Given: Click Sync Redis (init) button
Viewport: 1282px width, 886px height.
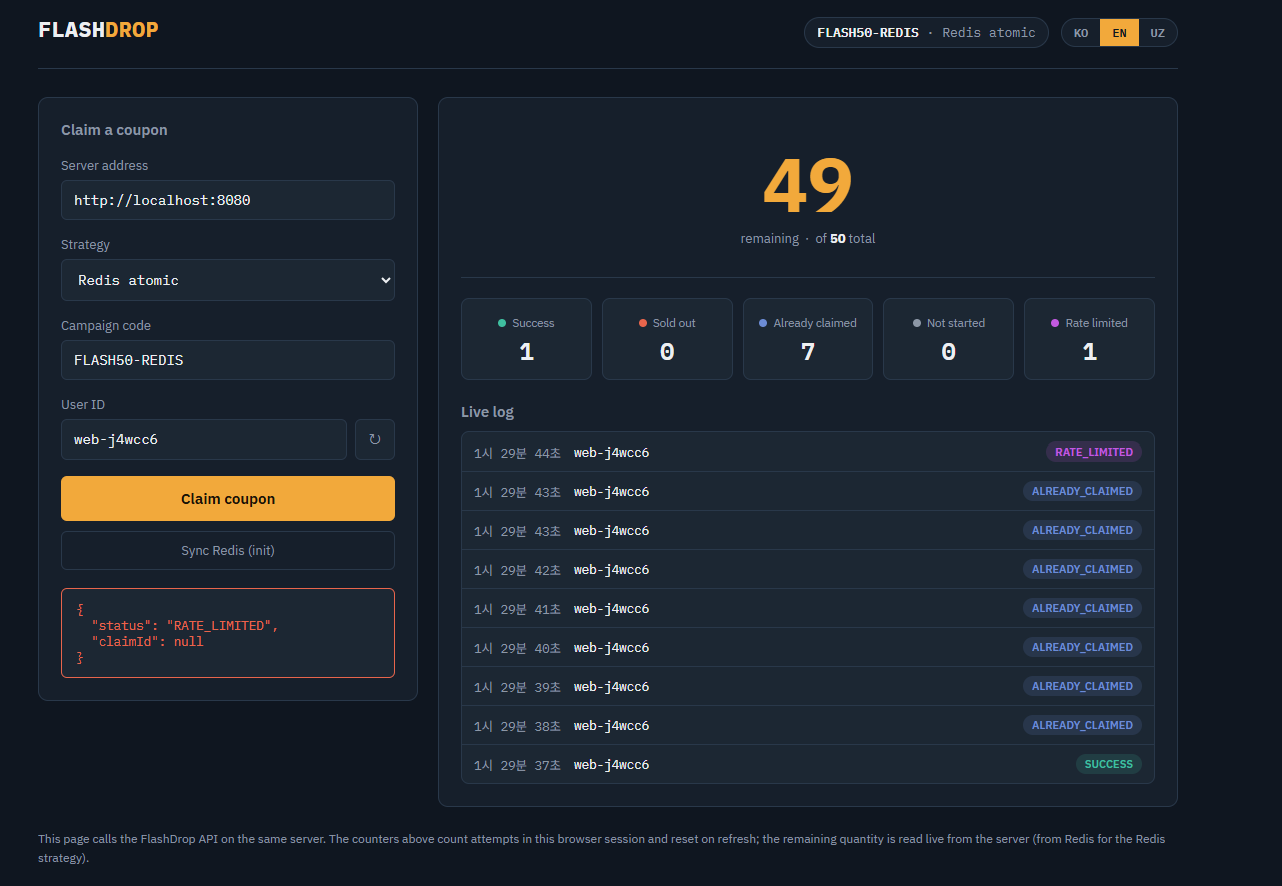Looking at the screenshot, I should (x=228, y=550).
